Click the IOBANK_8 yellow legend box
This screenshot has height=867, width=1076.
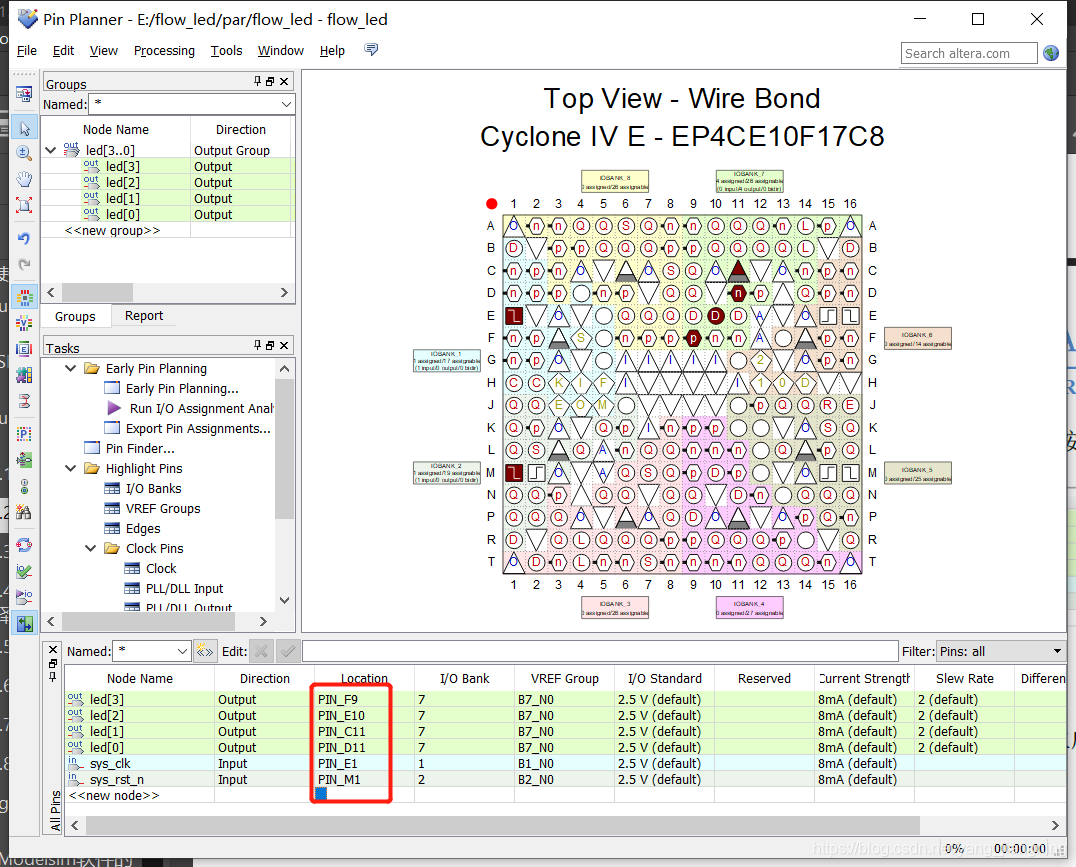click(615, 181)
